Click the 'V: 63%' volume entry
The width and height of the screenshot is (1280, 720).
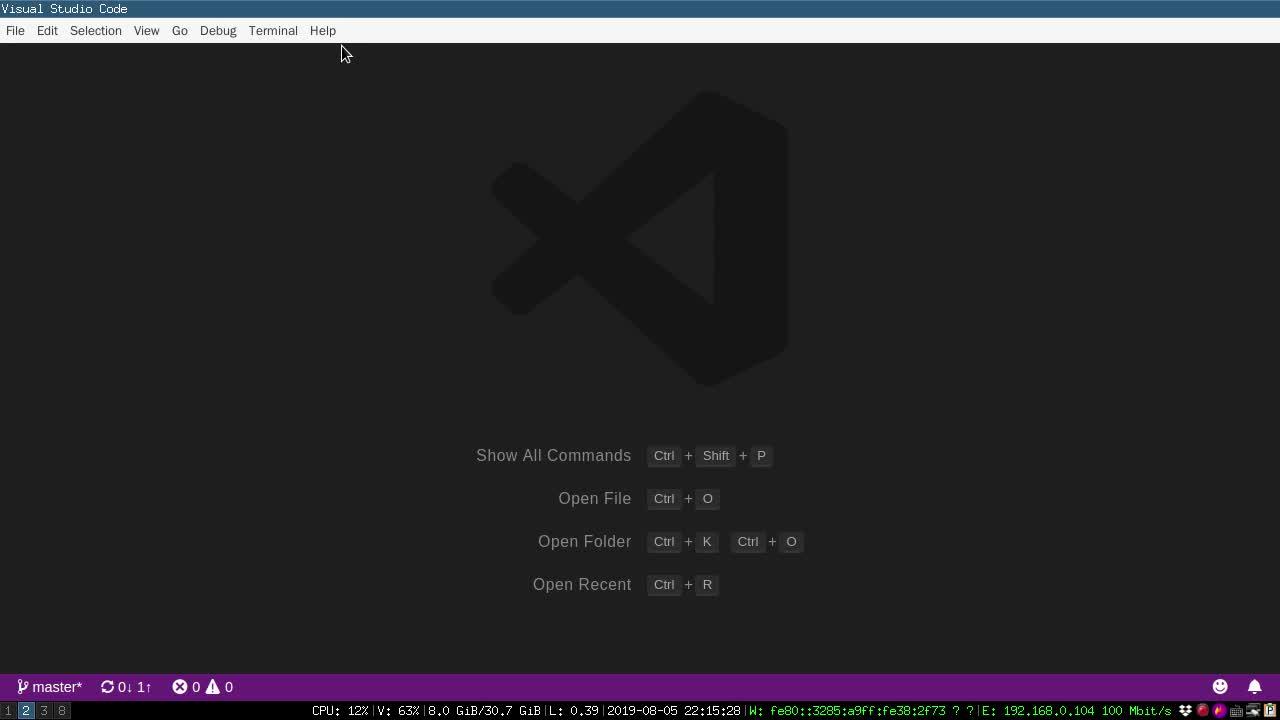click(398, 711)
